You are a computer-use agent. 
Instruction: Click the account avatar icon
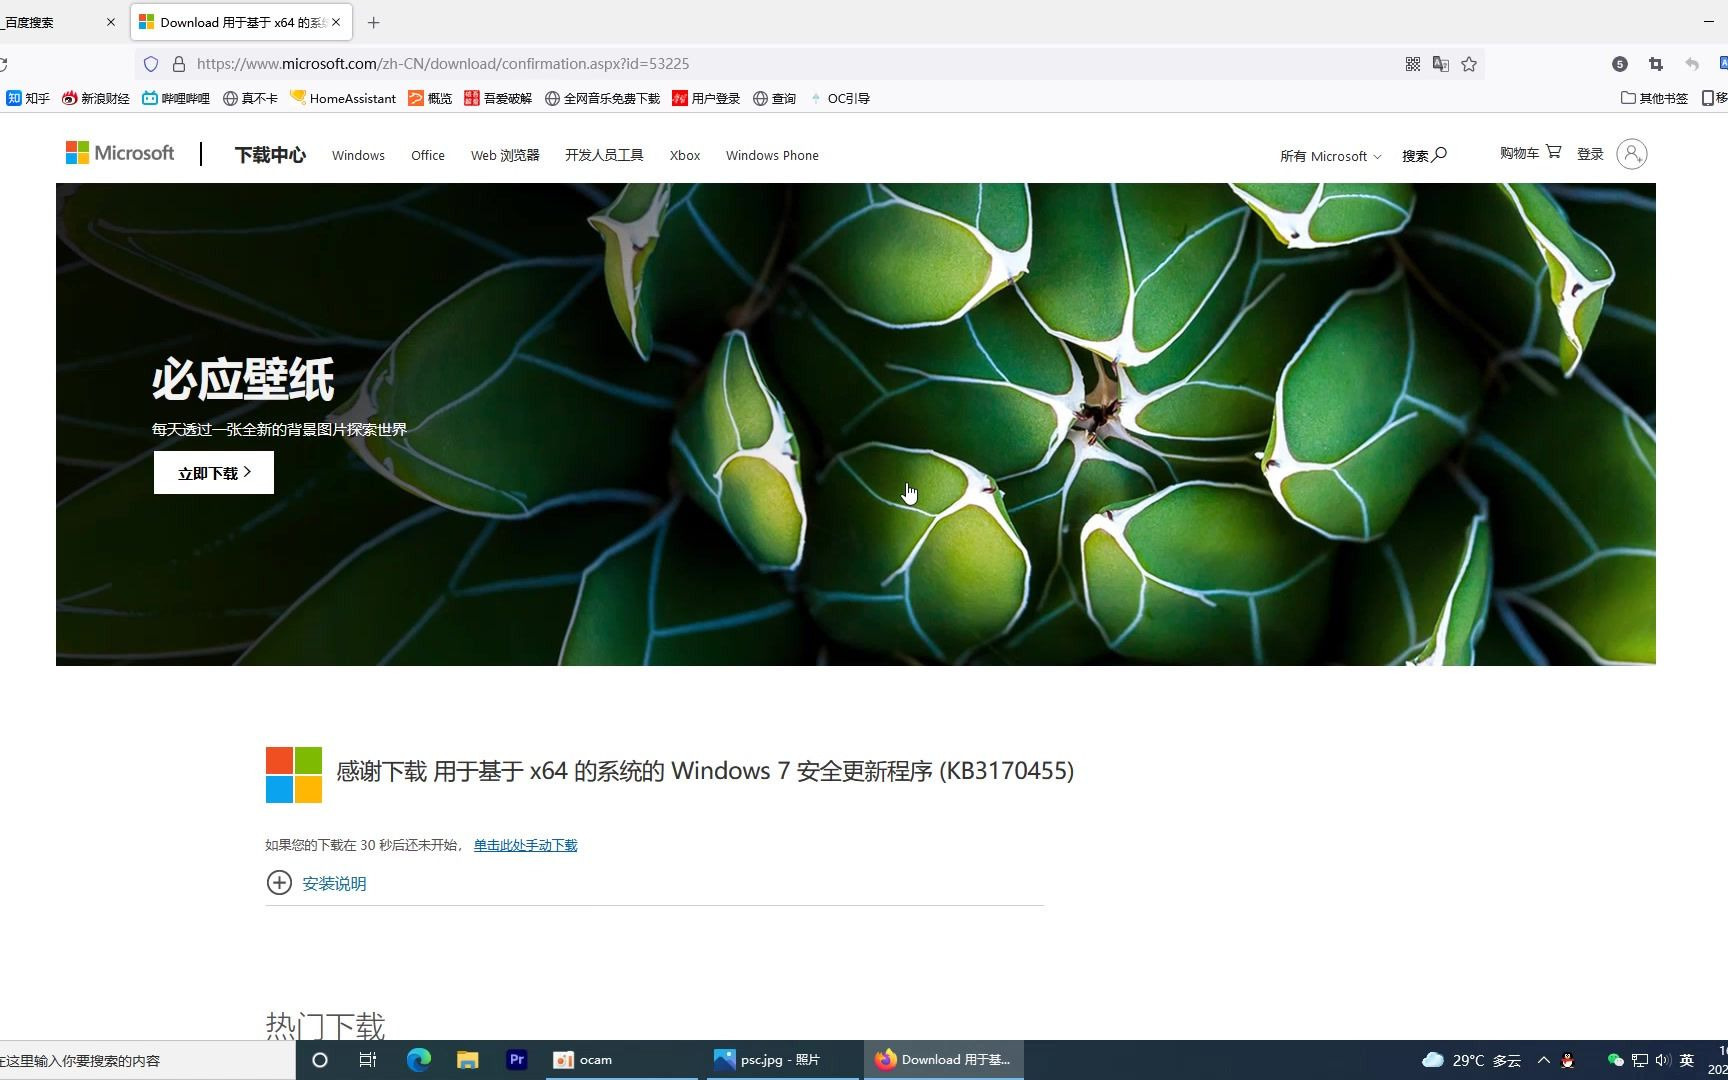click(x=1632, y=154)
